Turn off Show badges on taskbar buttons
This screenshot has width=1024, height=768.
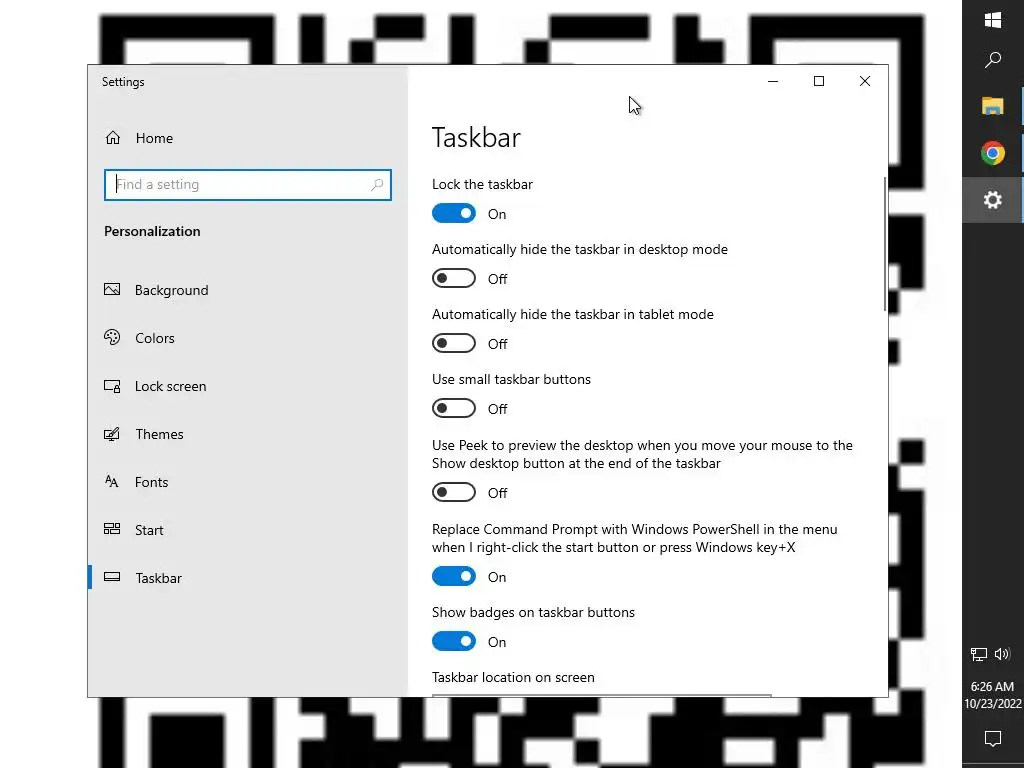coord(454,641)
